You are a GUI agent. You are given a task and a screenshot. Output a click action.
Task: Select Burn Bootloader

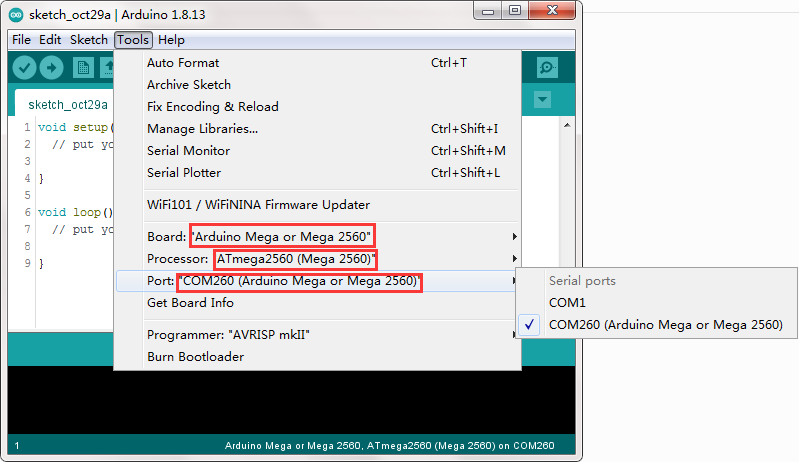(x=317, y=357)
